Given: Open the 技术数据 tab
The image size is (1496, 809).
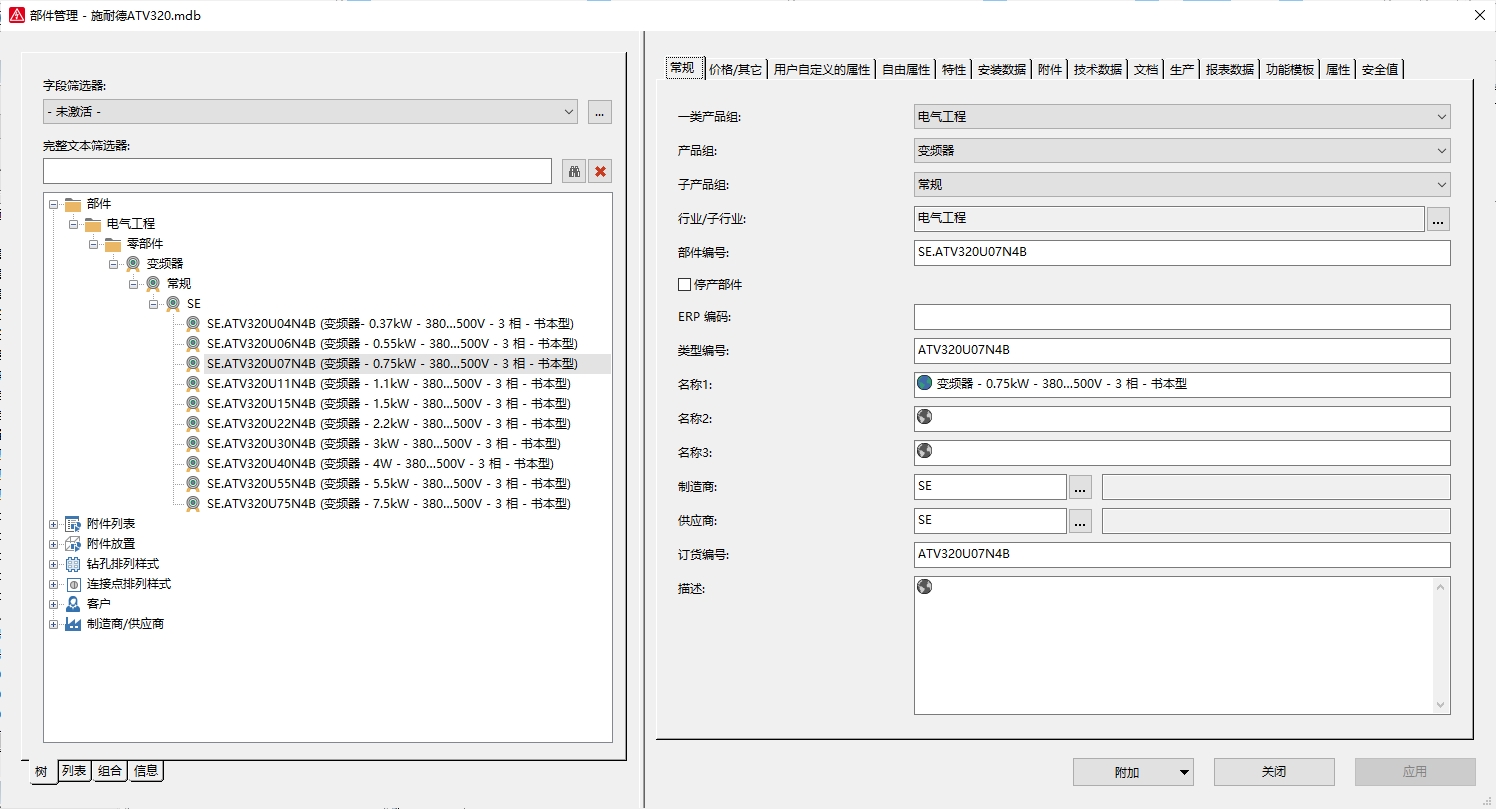Looking at the screenshot, I should pyautogui.click(x=1097, y=70).
